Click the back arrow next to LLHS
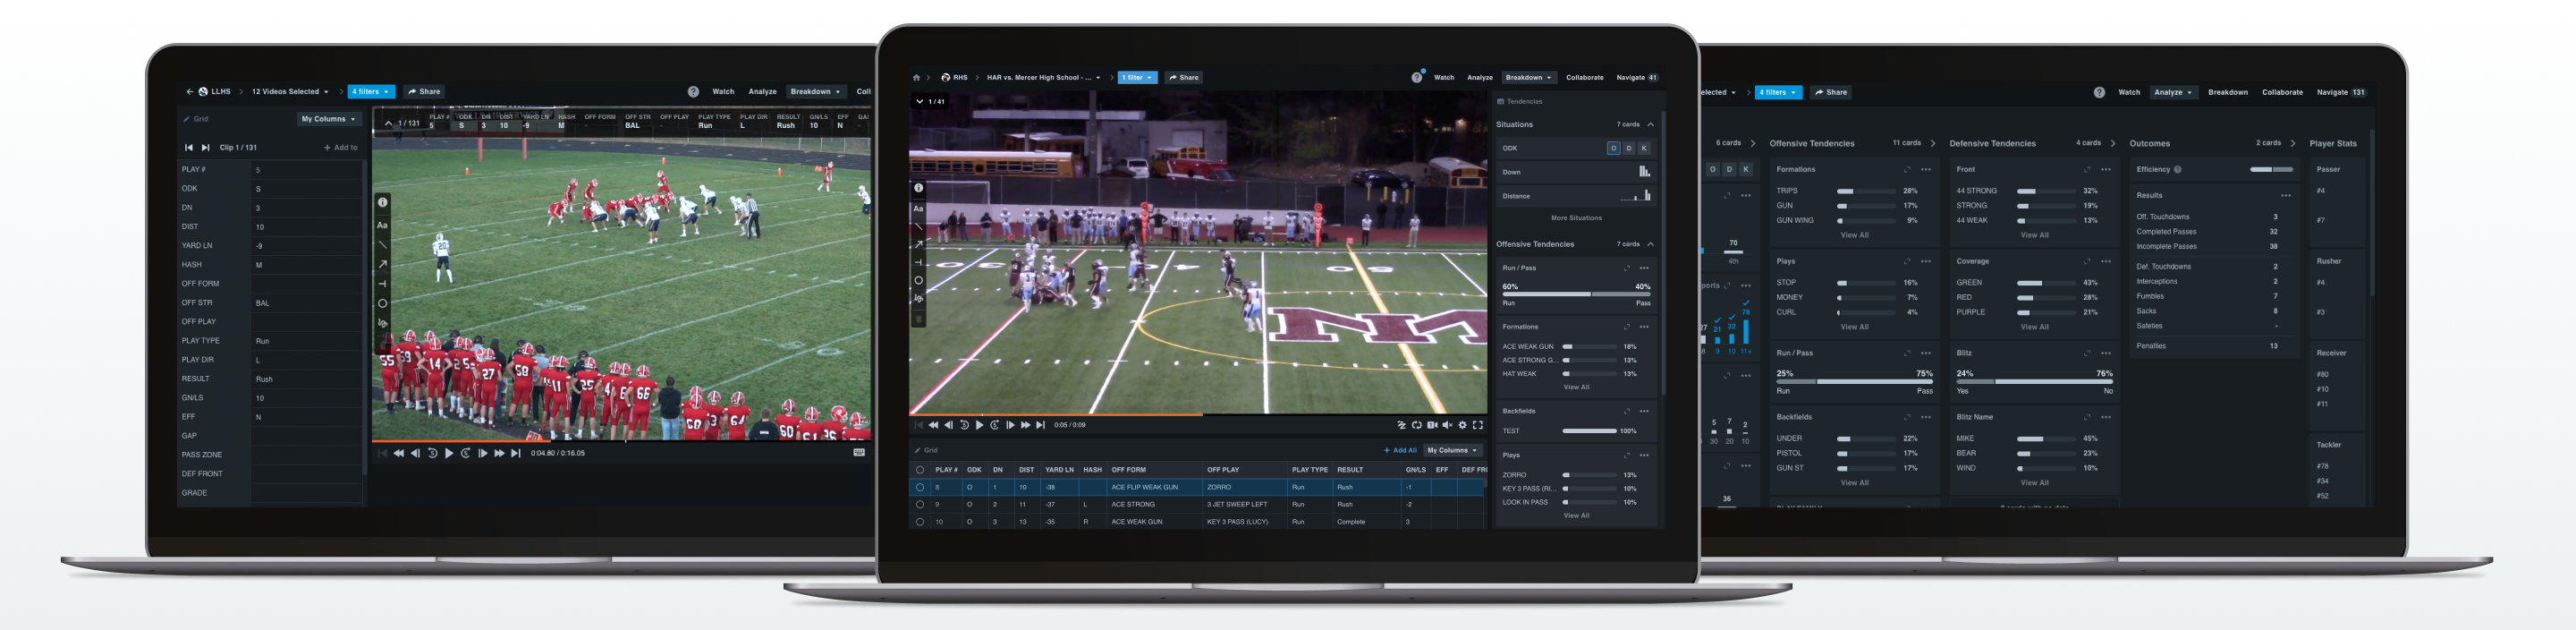 point(189,92)
